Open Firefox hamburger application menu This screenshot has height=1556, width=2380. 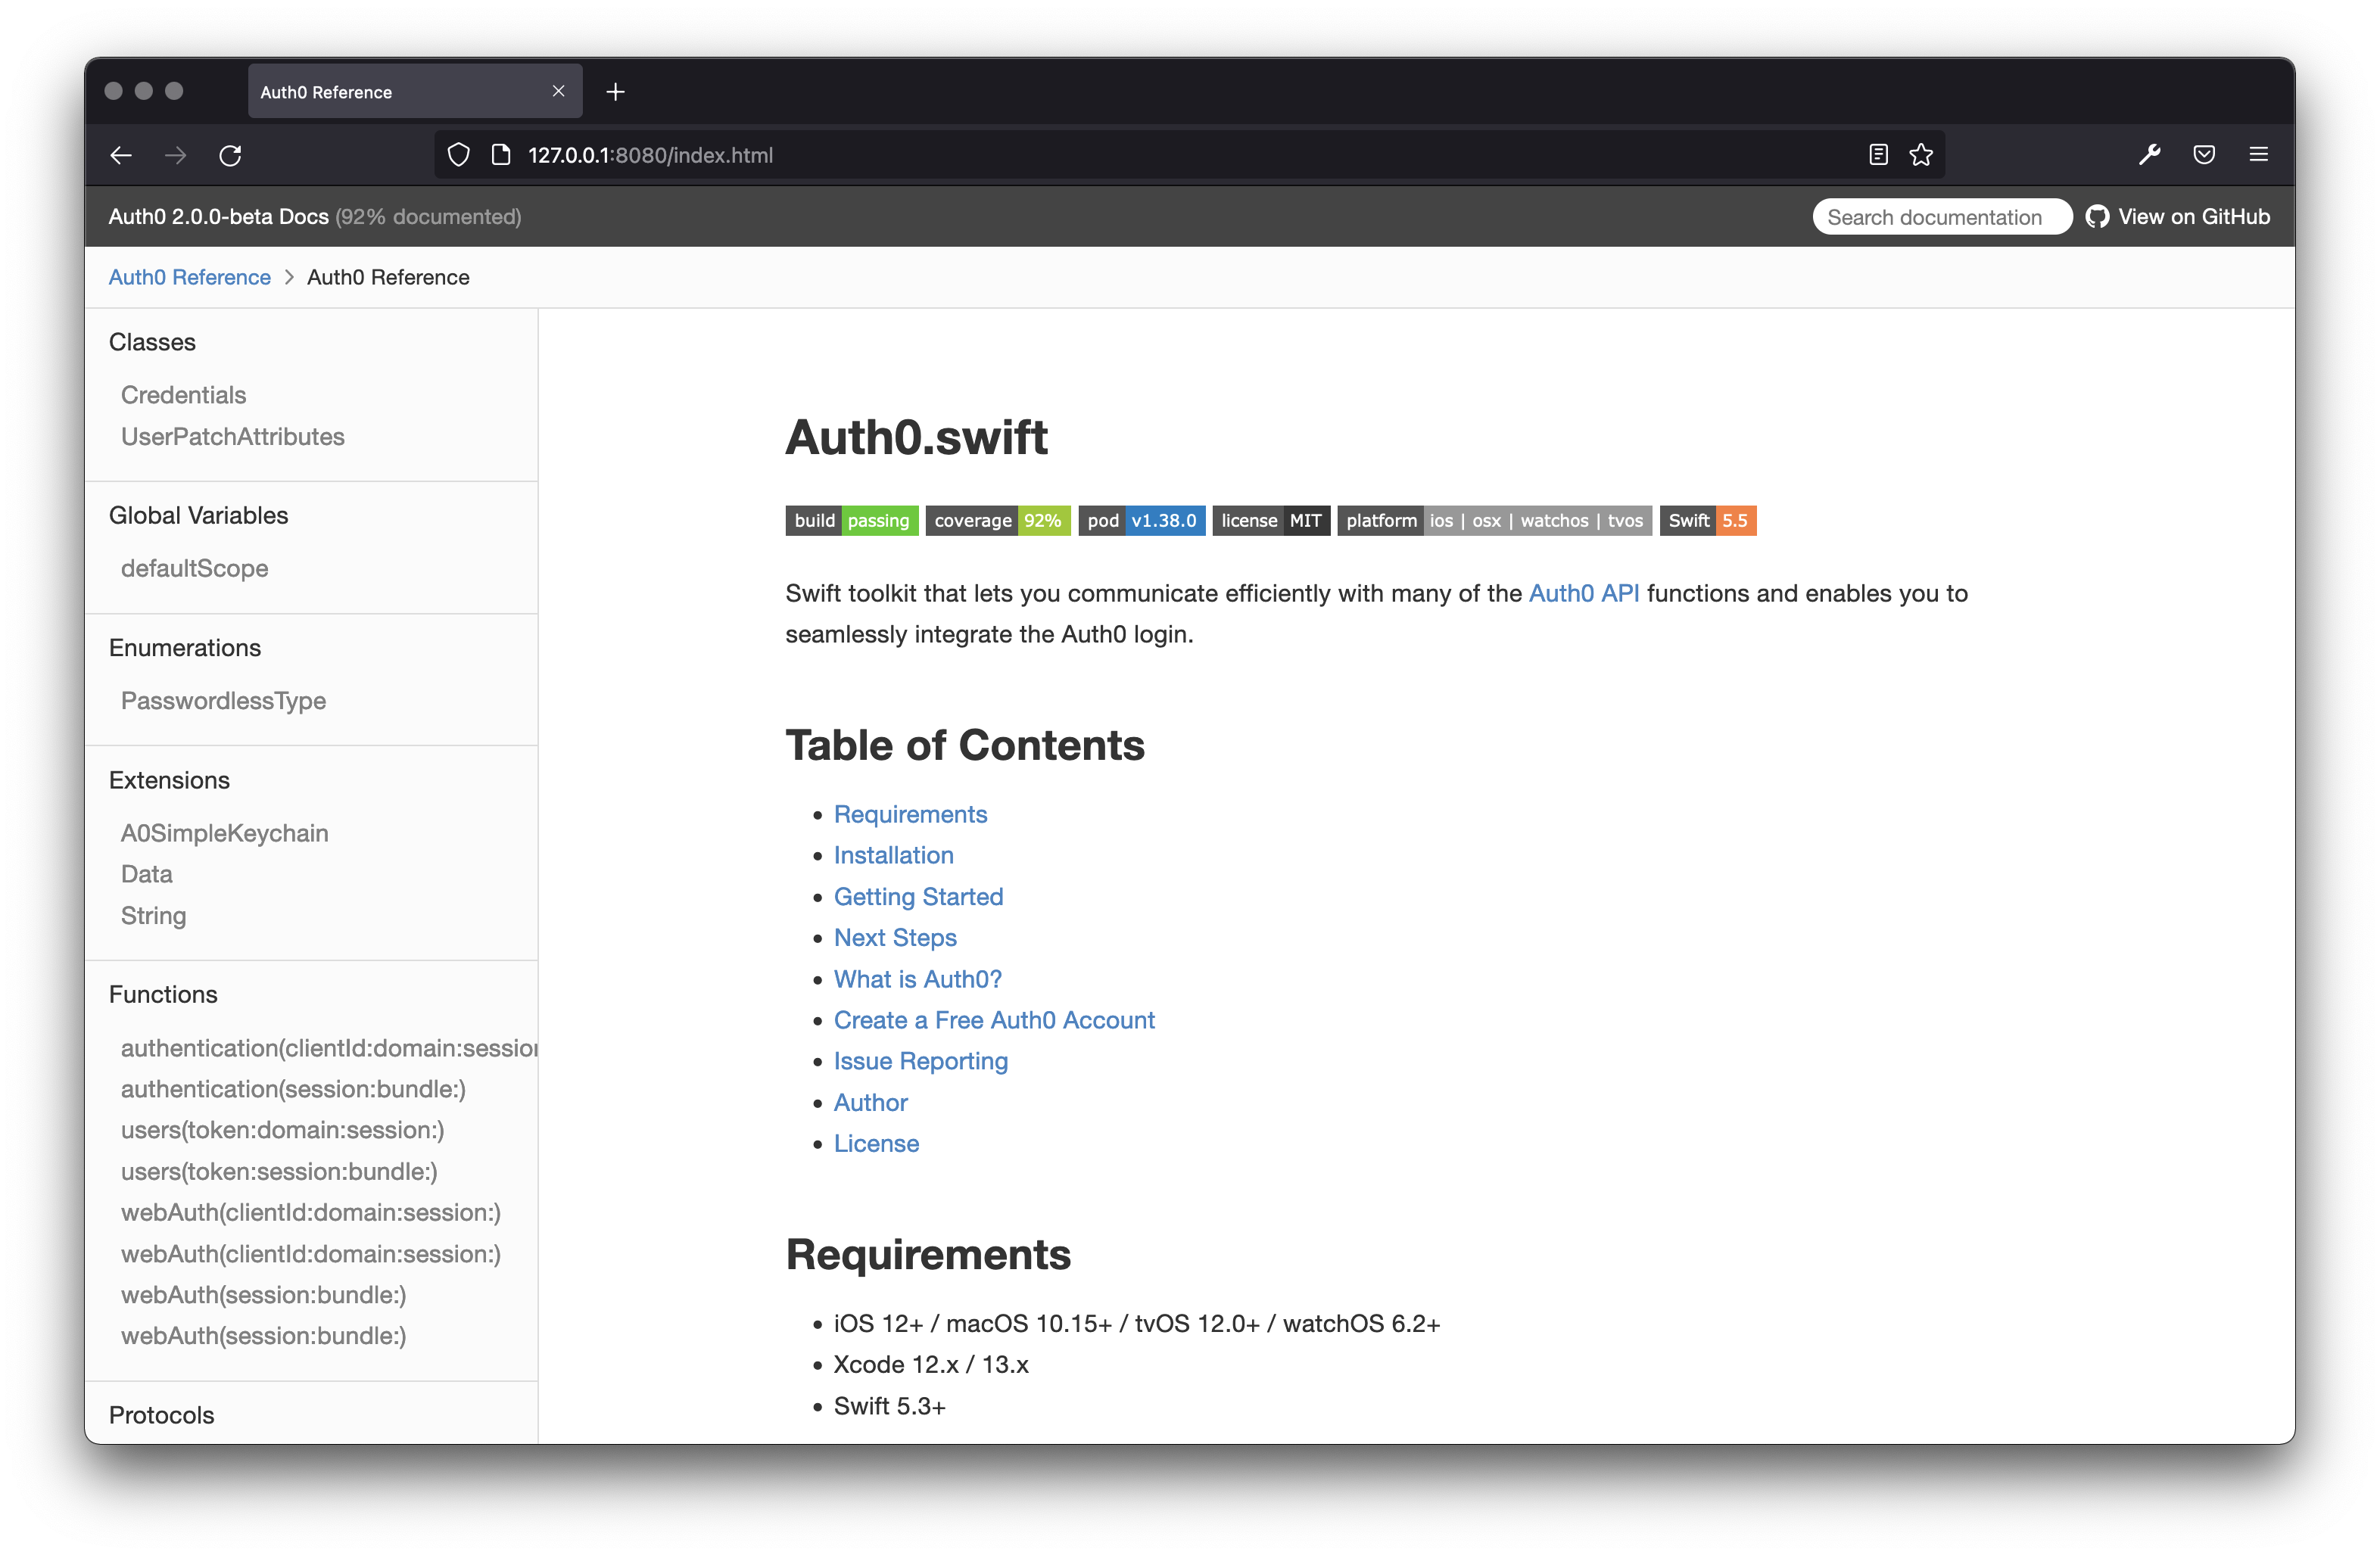(2258, 155)
